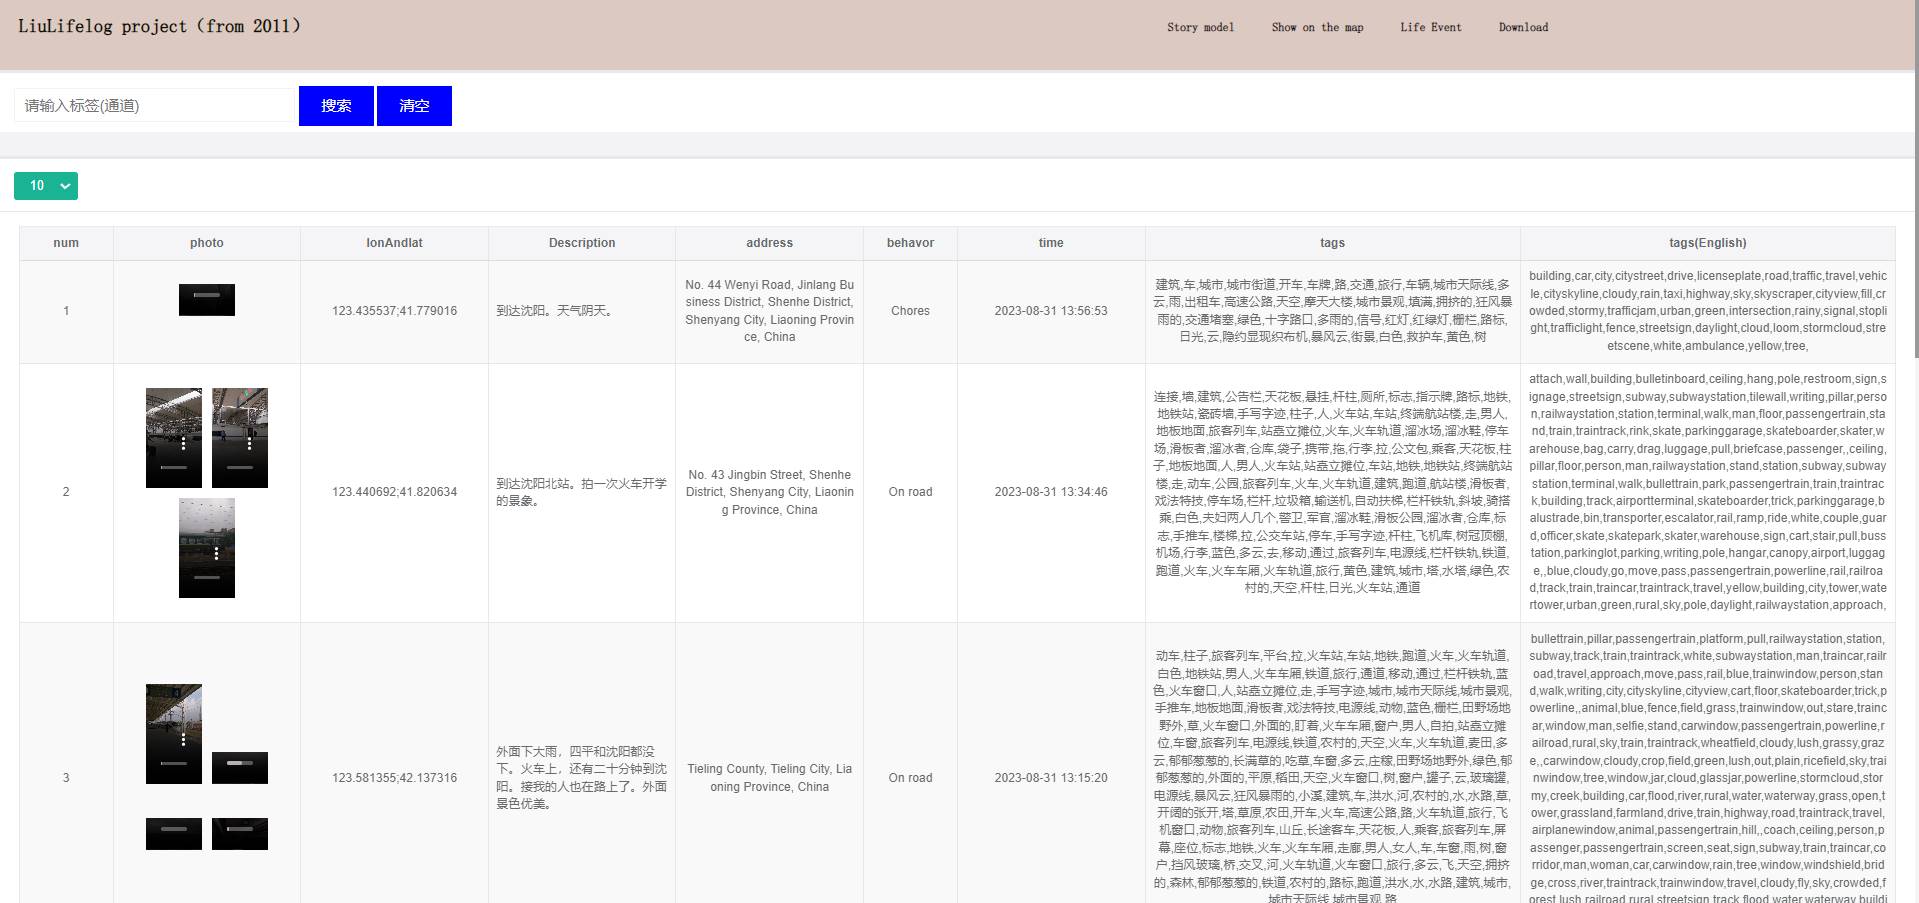Viewport: 1919px width, 903px height.
Task: Open second station photo thumbnail in row 2
Action: [240, 438]
